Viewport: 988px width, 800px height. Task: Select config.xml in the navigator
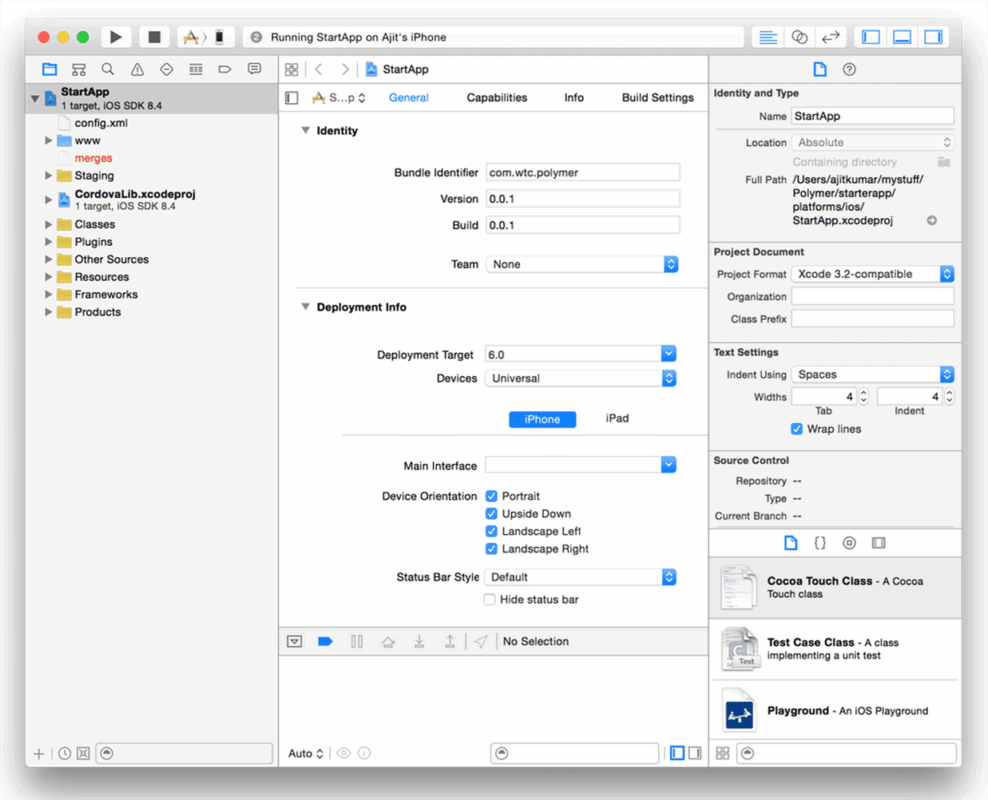[101, 123]
